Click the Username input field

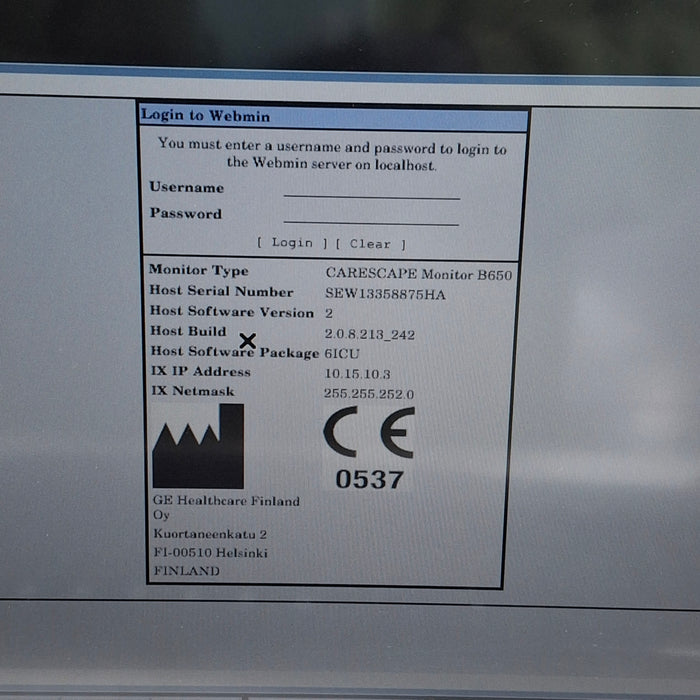pyautogui.click(x=371, y=189)
